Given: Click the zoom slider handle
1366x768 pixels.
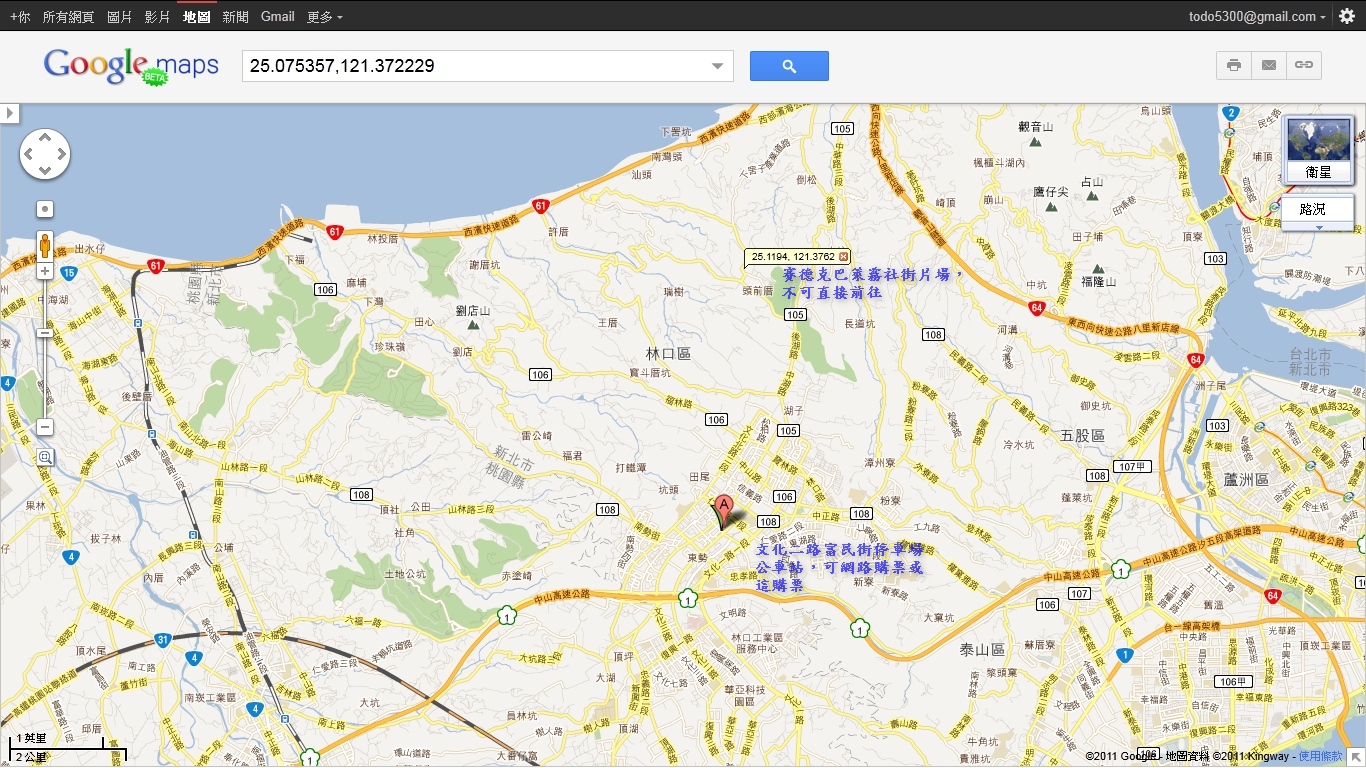Looking at the screenshot, I should click(45, 333).
